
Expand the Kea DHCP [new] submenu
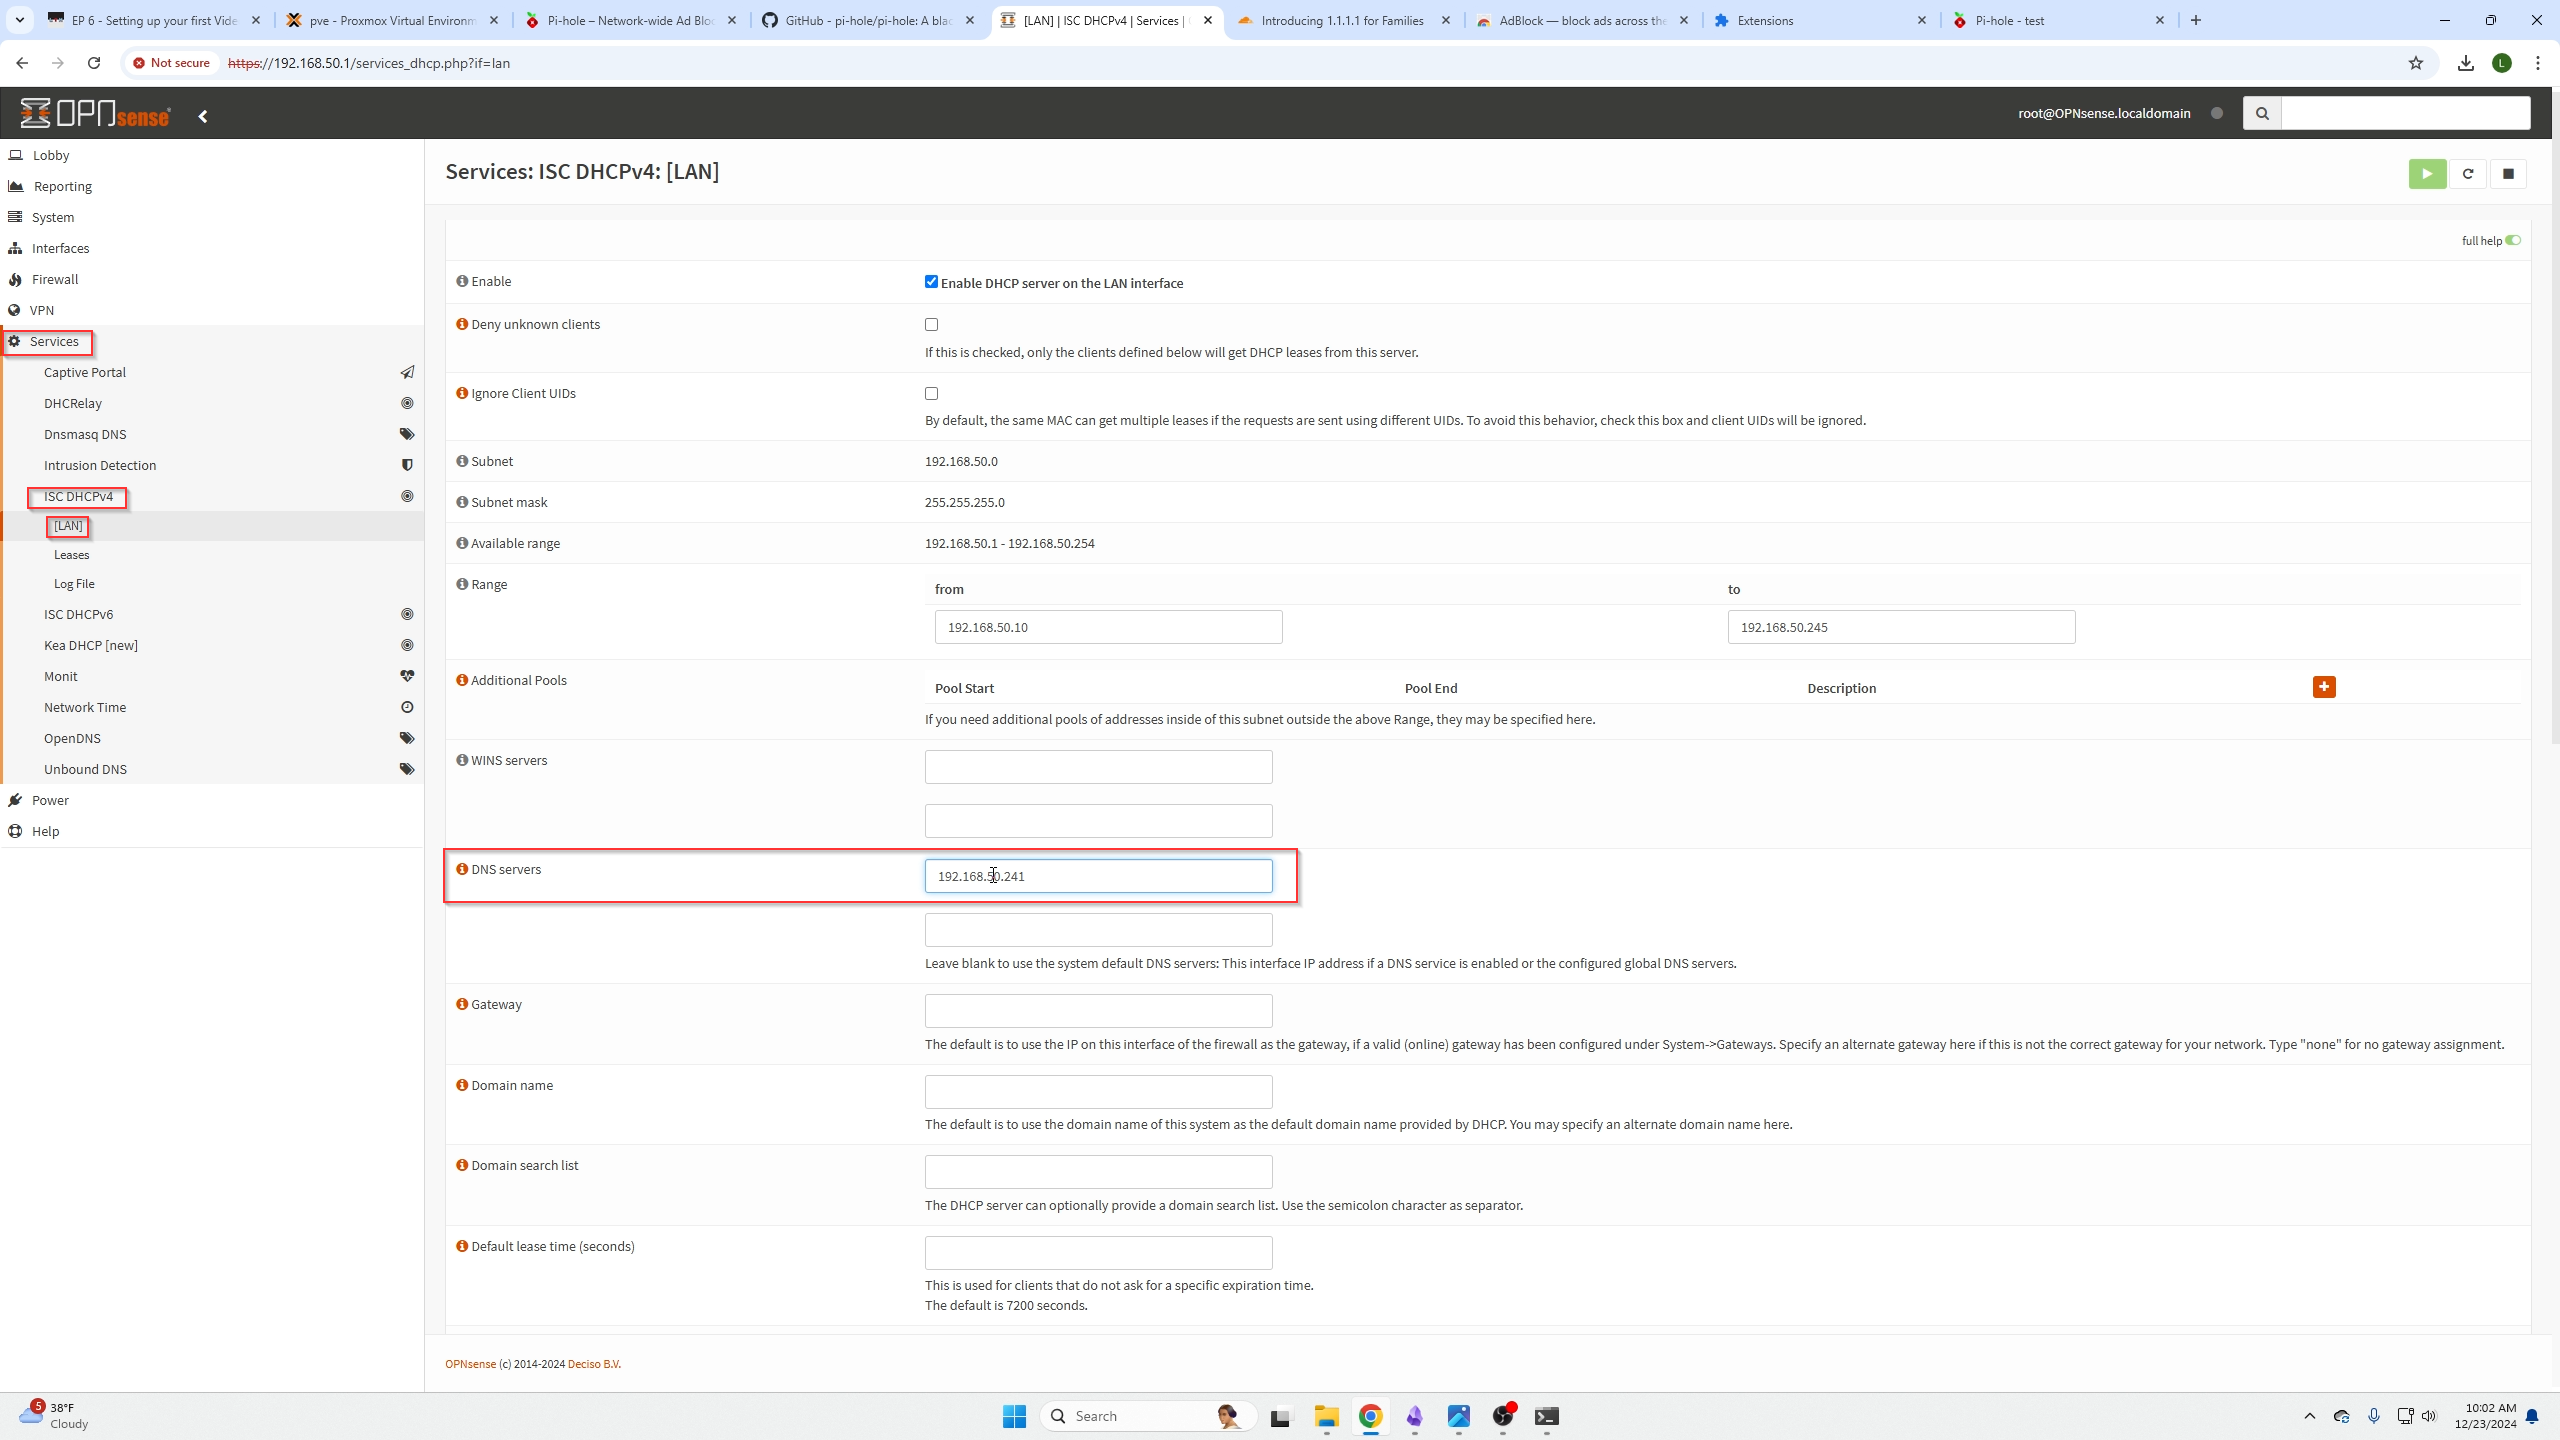pos(91,645)
